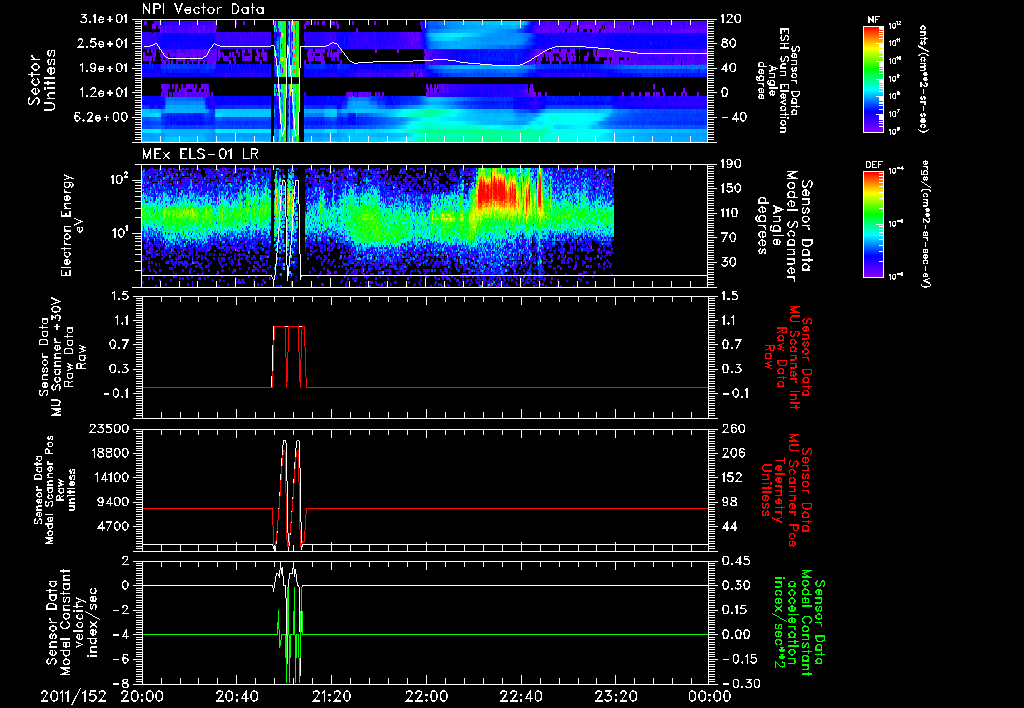Screen dimensions: 1024x708
Task: Click the '14100' scanner position tick value
Action: 110,477
